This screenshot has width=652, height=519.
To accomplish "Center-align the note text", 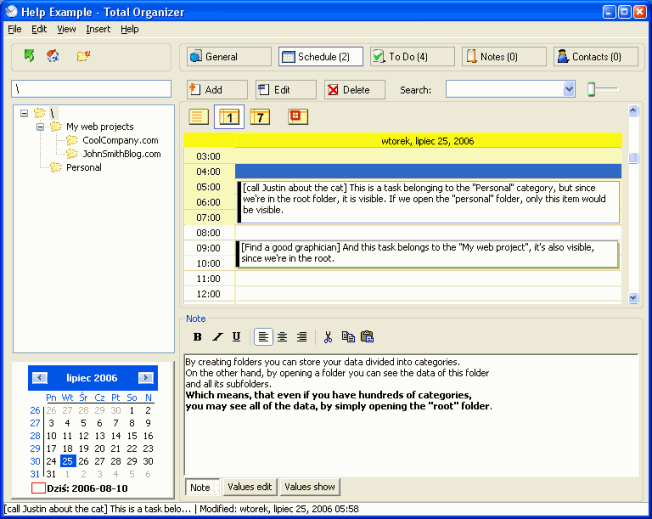I will (x=282, y=337).
